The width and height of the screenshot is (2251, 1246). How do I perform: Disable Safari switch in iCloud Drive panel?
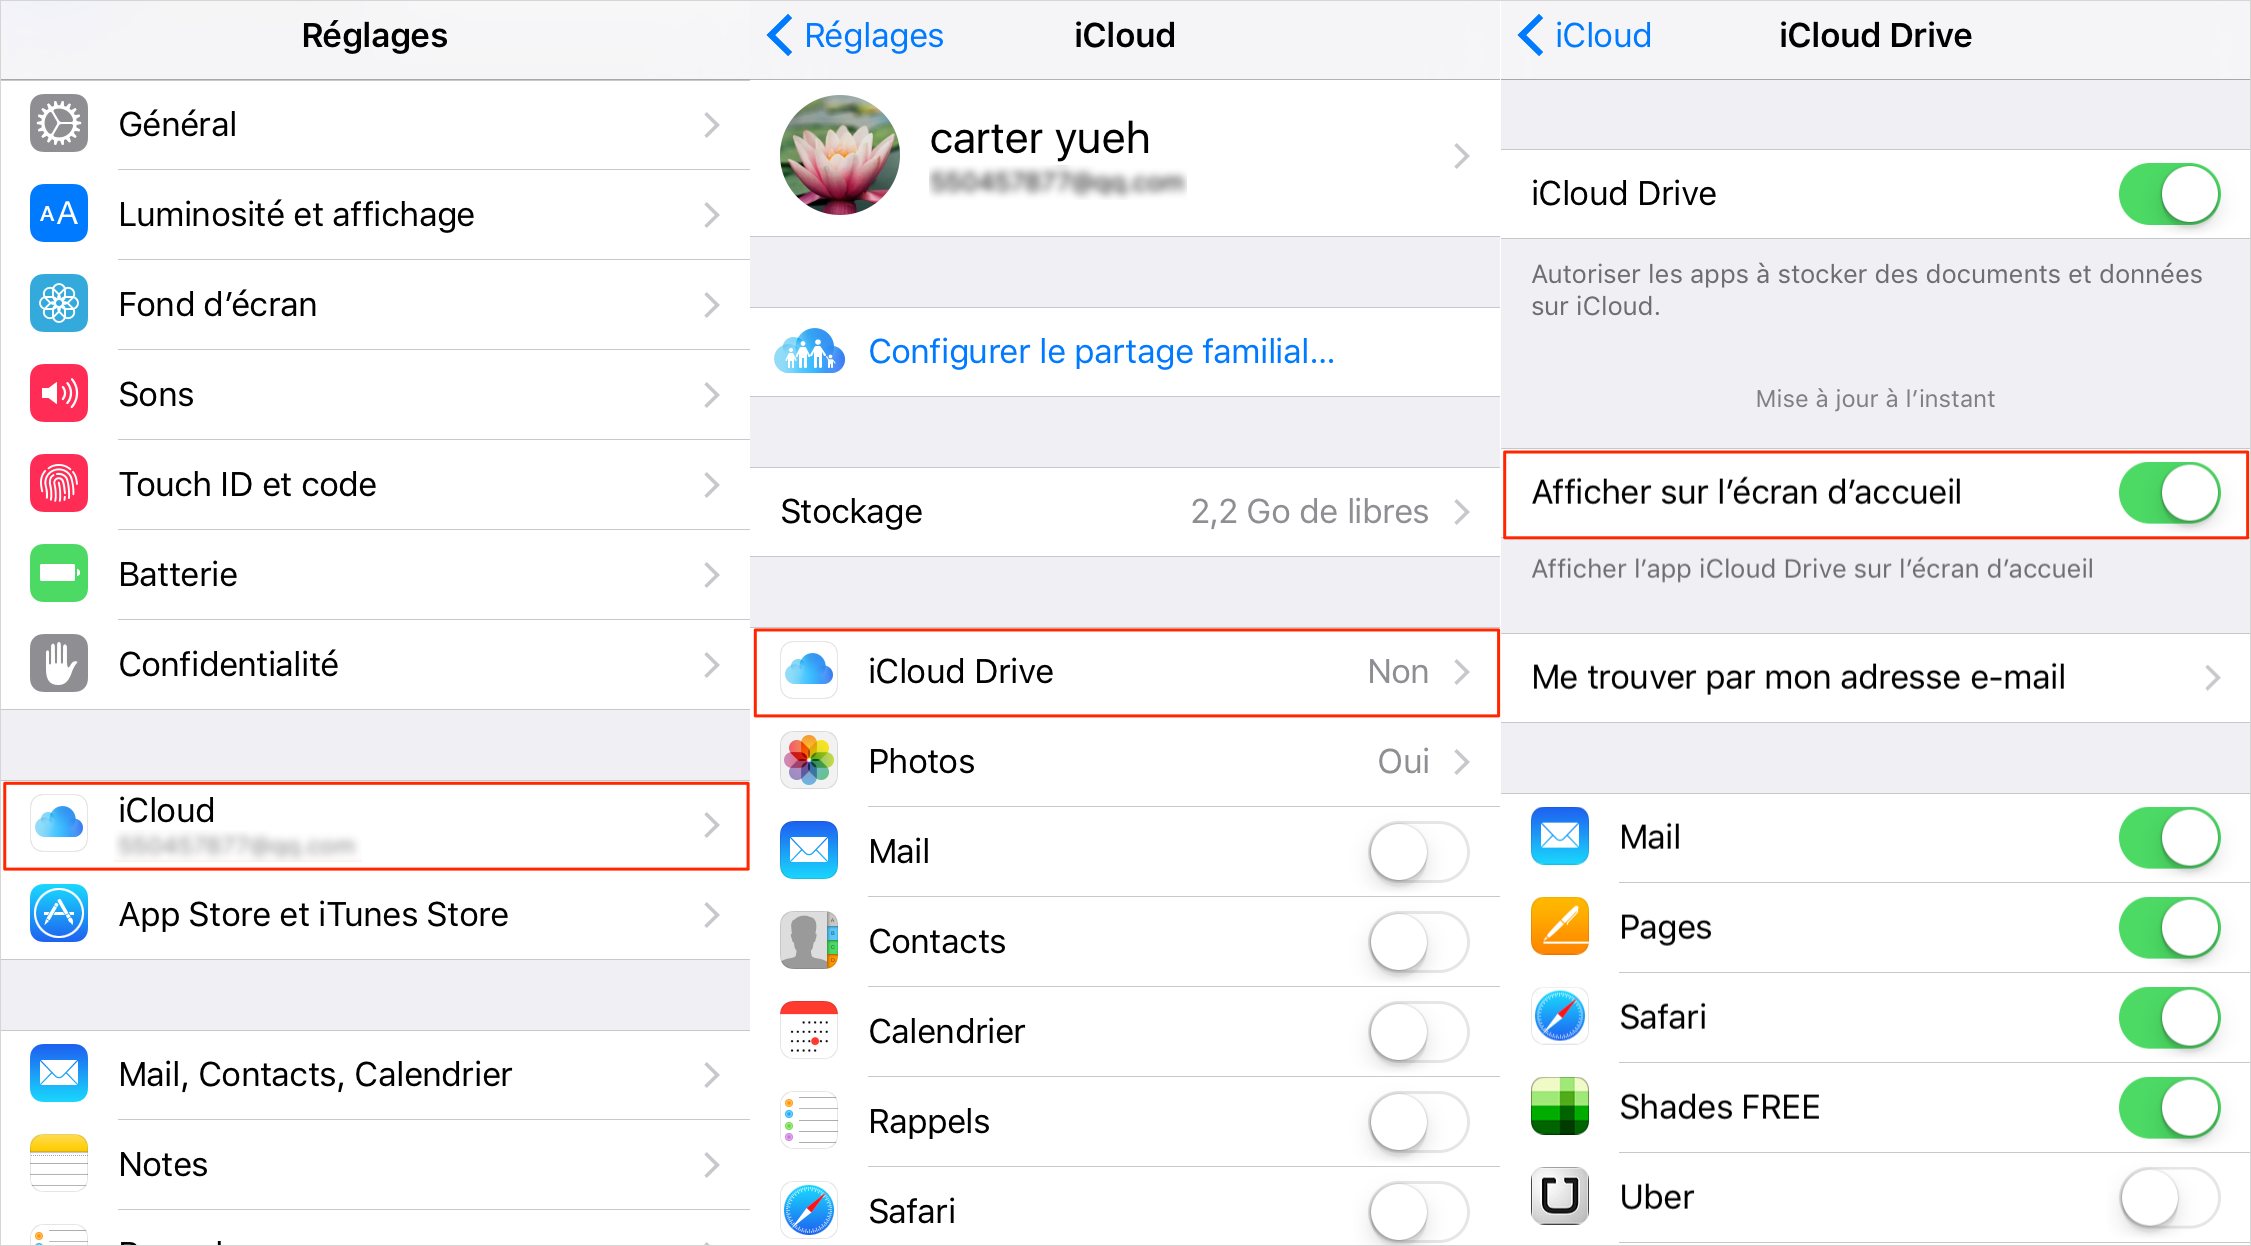coord(2169,1018)
